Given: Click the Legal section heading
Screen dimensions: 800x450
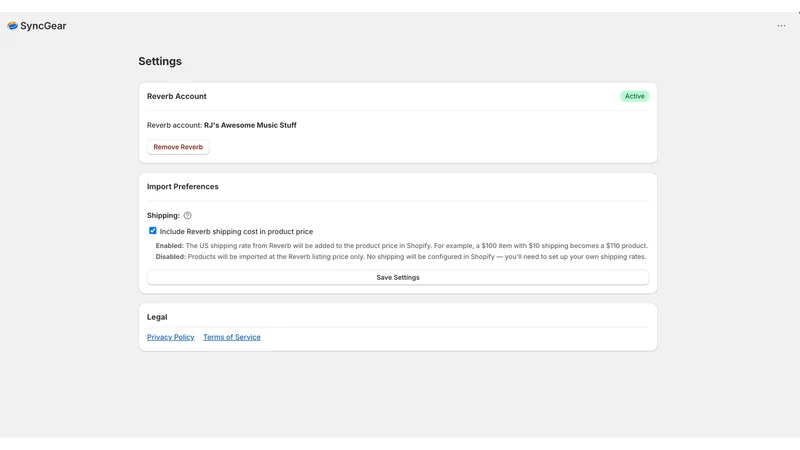Looking at the screenshot, I should pyautogui.click(x=157, y=317).
